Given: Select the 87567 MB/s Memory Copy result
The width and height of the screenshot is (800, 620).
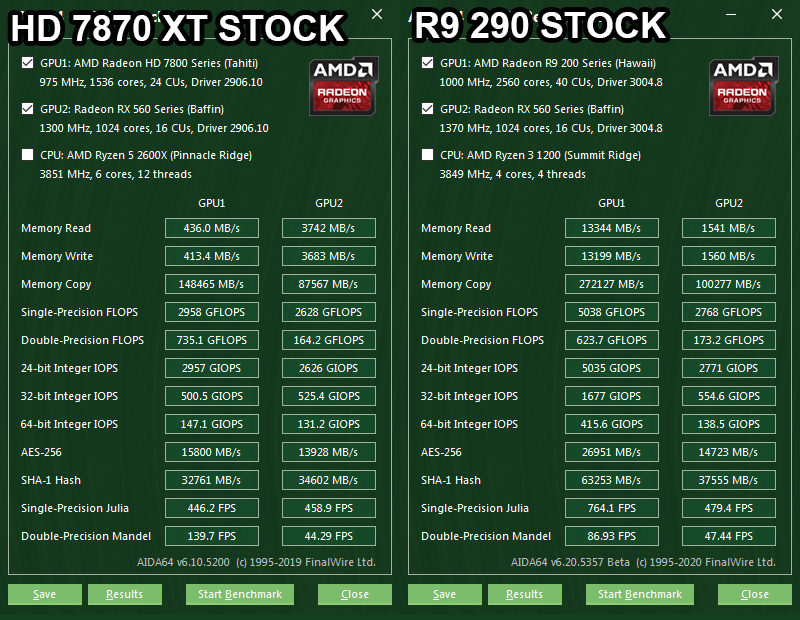Looking at the screenshot, I should [x=329, y=284].
